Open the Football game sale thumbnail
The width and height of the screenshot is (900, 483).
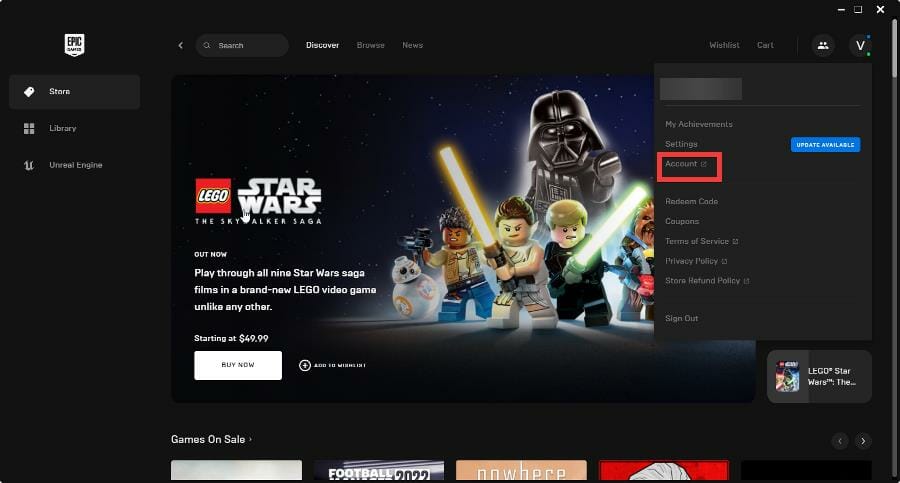pos(379,470)
